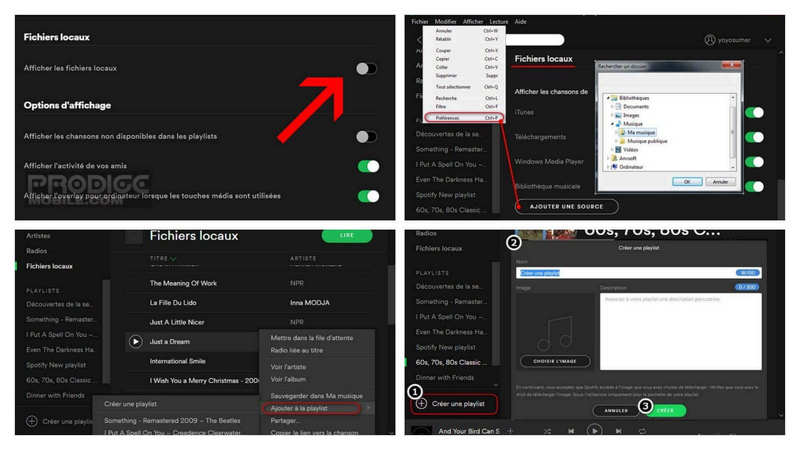Click the folder dialog tree scrollbar

pos(733,132)
